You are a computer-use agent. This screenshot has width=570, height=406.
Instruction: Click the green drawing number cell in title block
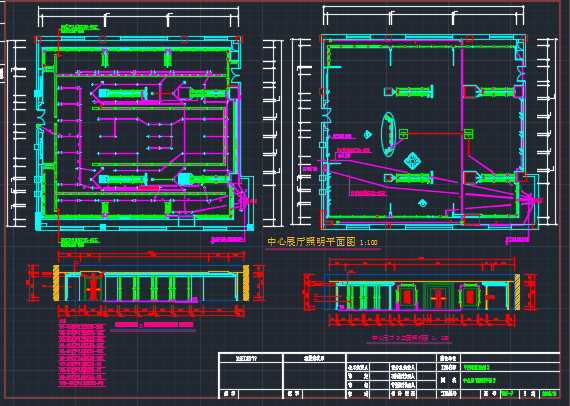point(507,394)
